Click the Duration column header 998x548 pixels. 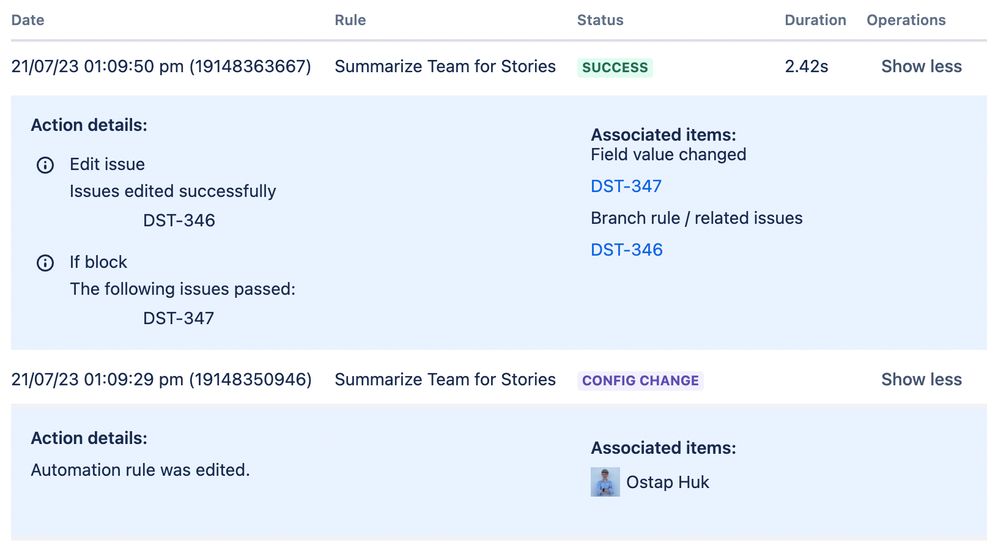click(815, 20)
